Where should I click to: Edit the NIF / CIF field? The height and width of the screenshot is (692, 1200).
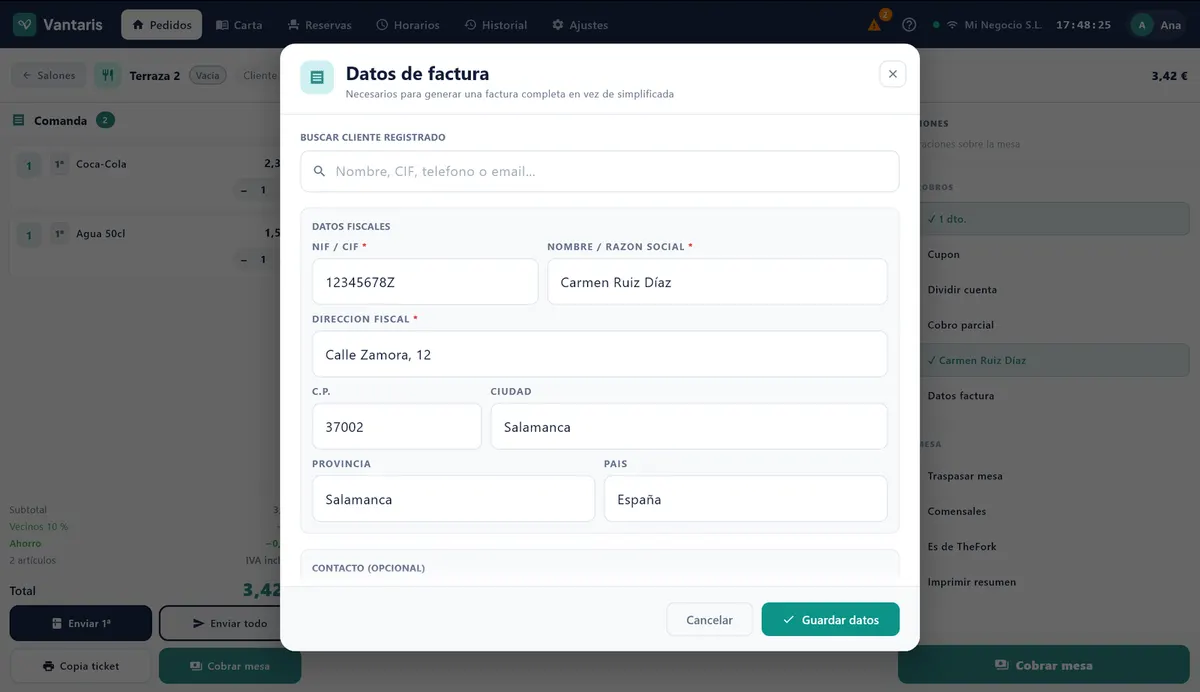425,282
